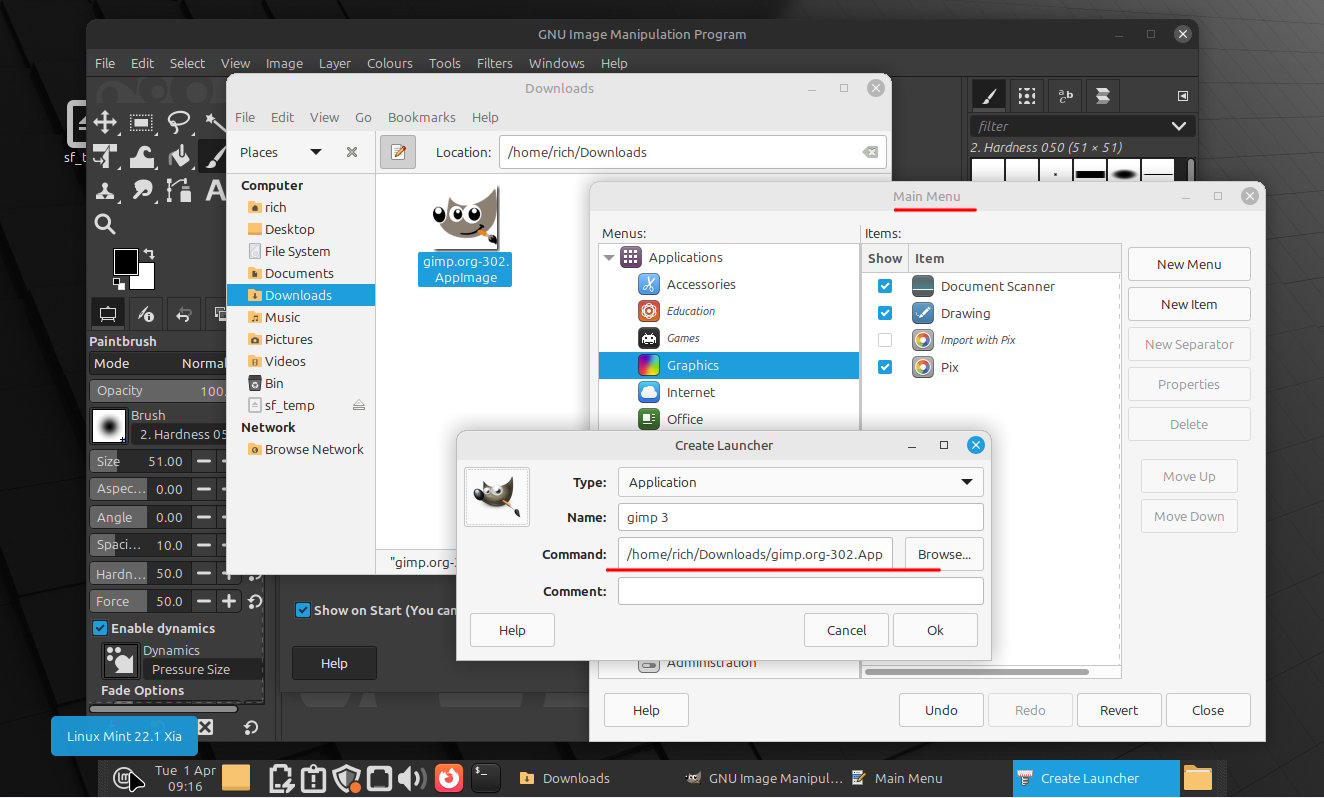Open the Linux Mint start menu
The height and width of the screenshot is (798, 1324).
tap(125, 778)
